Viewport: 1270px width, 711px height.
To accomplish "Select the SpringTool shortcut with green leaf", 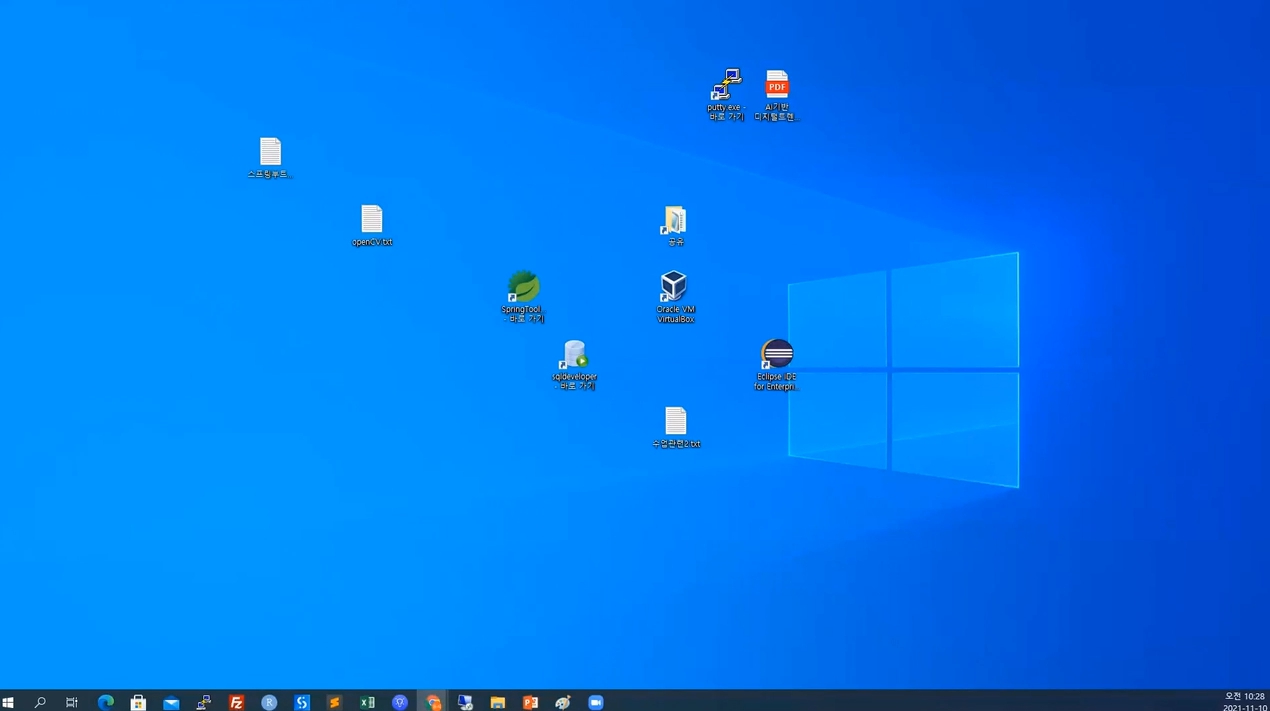I will pos(523,288).
